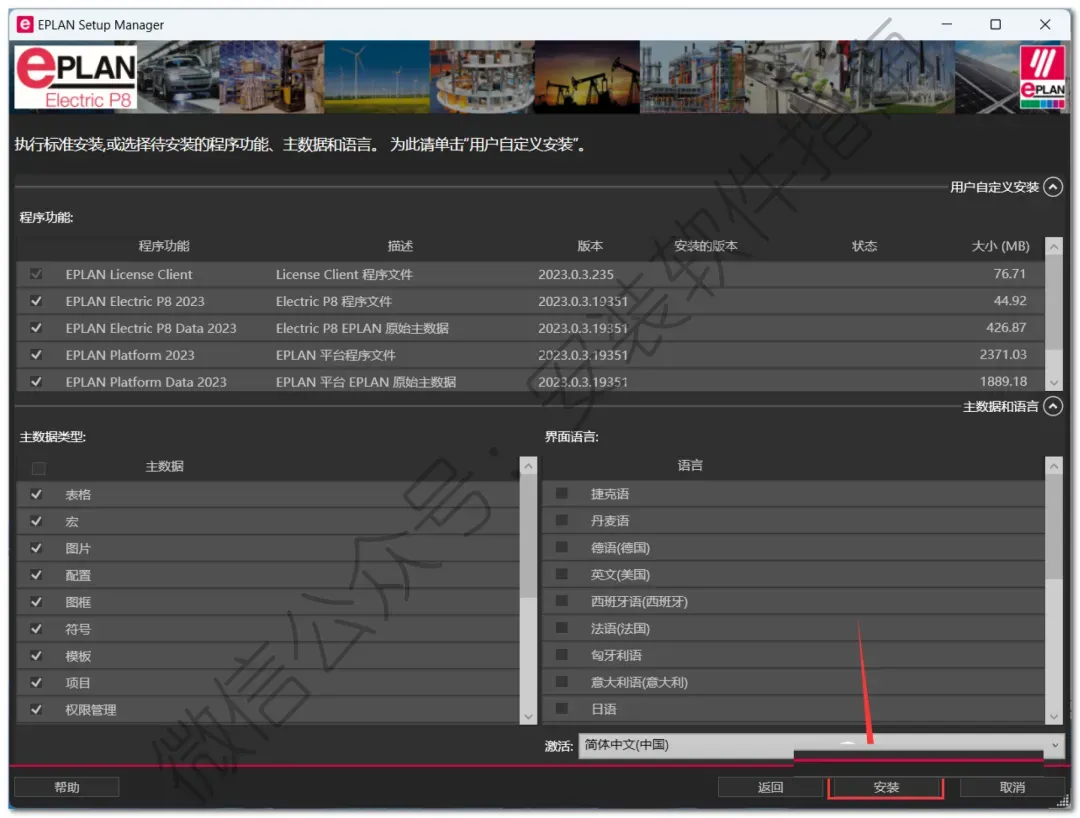The width and height of the screenshot is (1080, 818).
Task: Select the License Client 程序文件 description cell
Action: pyautogui.click(x=344, y=274)
